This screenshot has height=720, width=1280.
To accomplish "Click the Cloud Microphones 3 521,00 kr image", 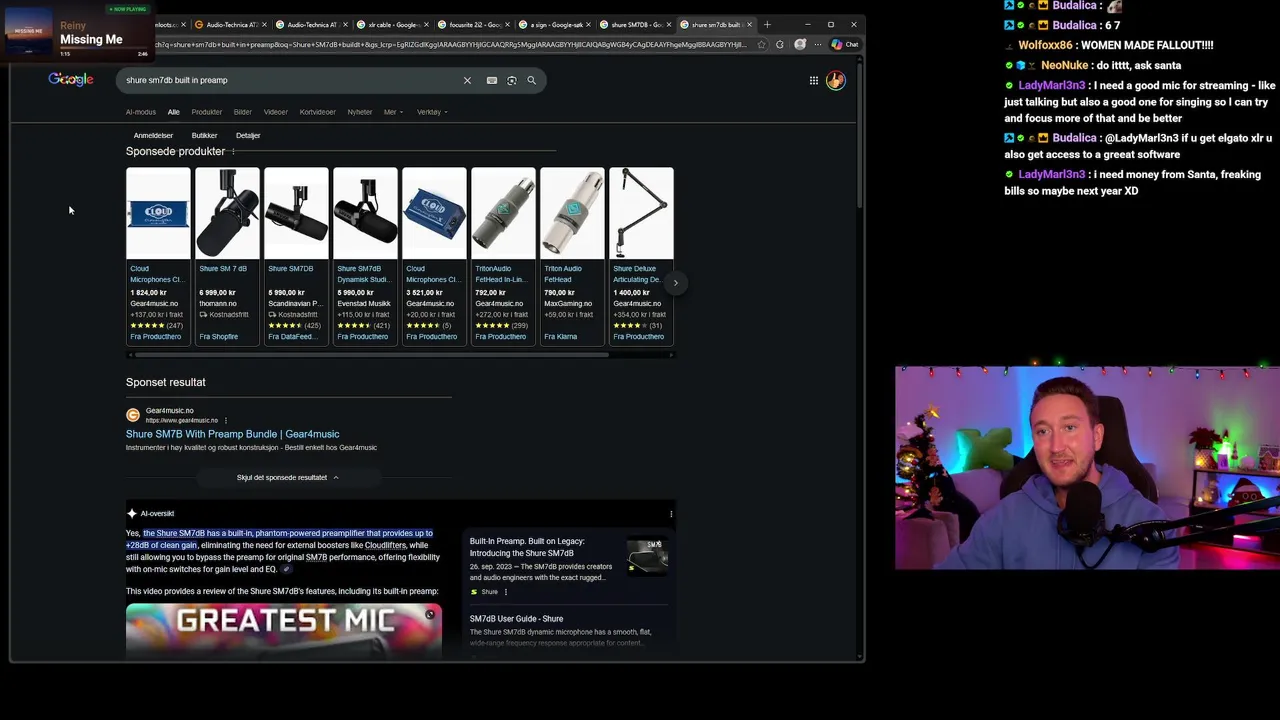I will click(434, 213).
